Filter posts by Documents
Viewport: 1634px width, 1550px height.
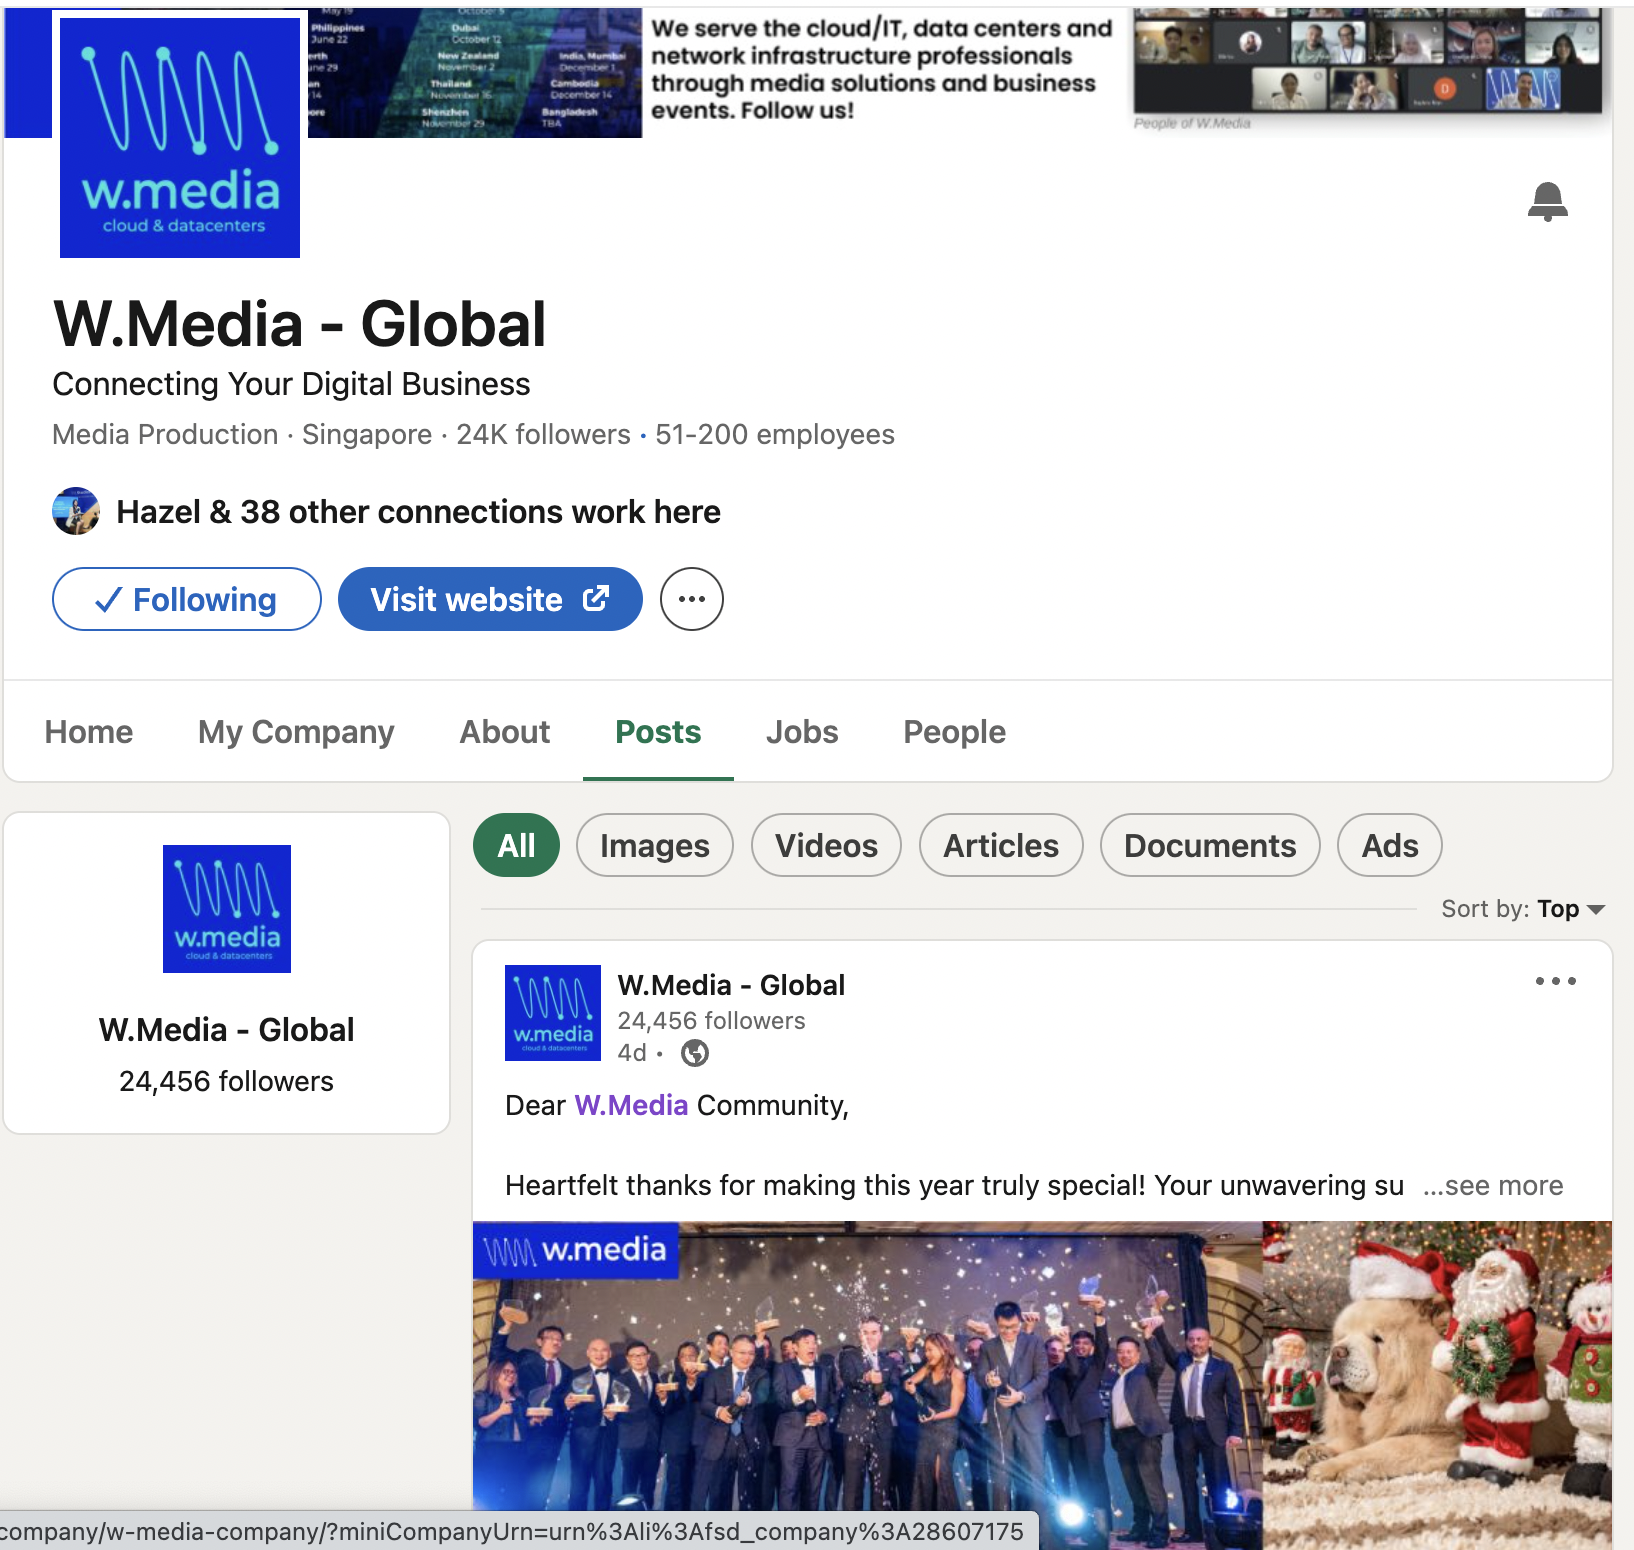pyautogui.click(x=1210, y=845)
